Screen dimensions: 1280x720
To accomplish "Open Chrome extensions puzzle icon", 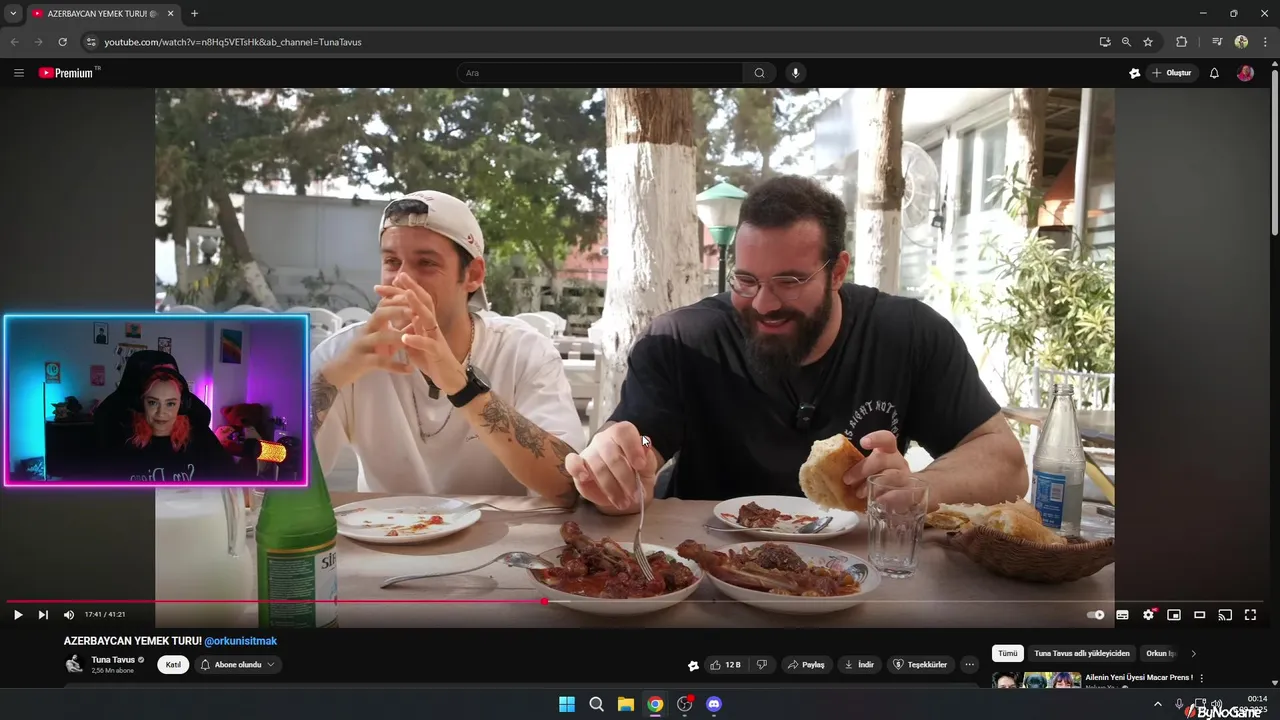I will [x=1182, y=42].
